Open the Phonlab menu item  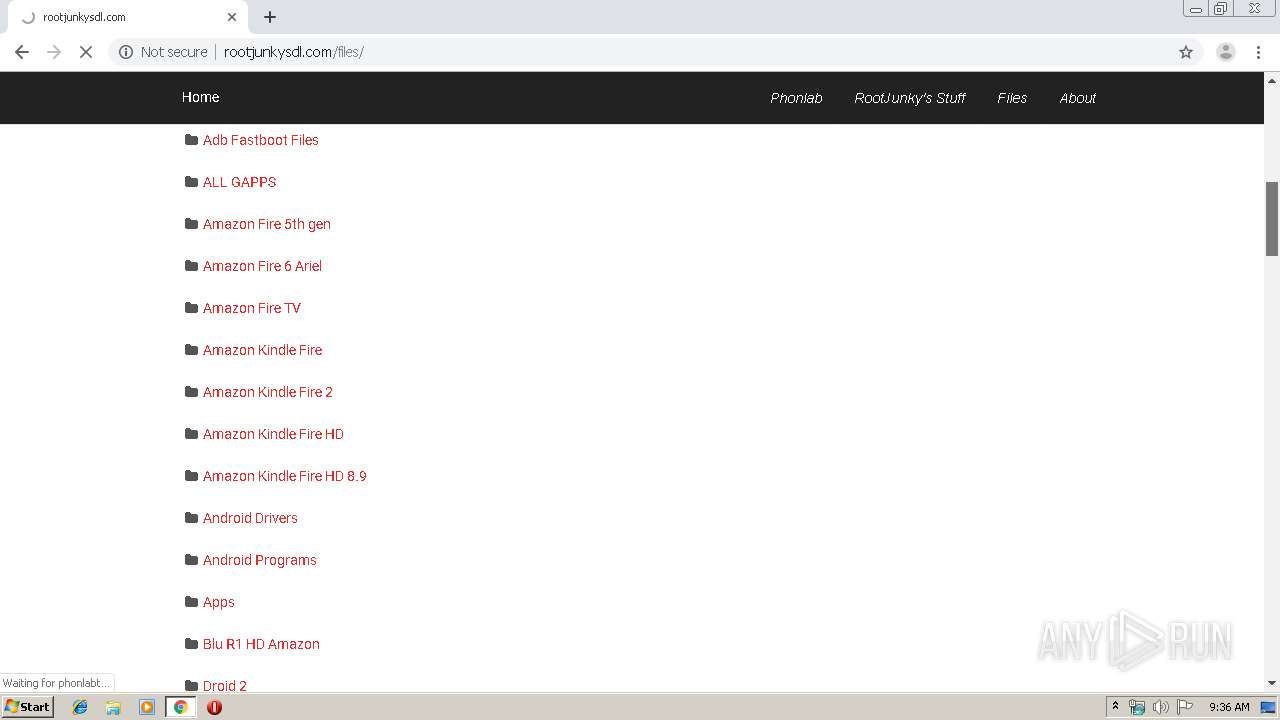(796, 98)
